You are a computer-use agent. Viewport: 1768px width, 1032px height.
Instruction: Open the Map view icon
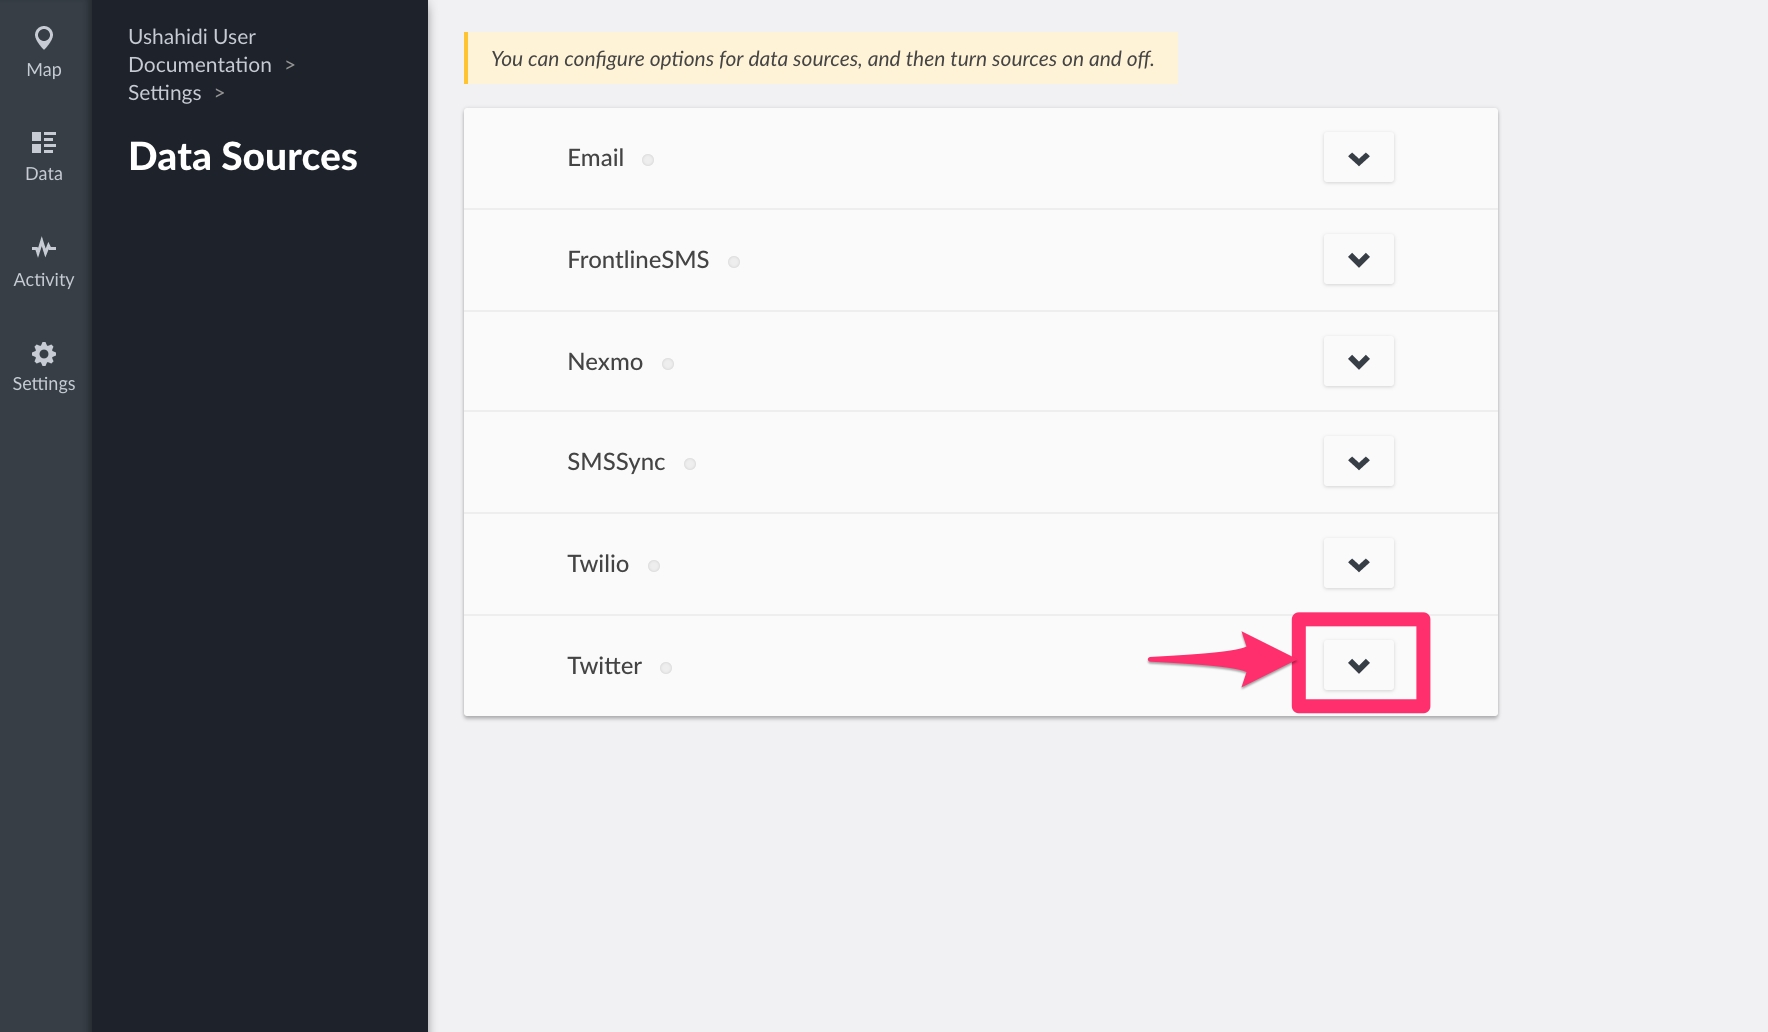(x=44, y=39)
